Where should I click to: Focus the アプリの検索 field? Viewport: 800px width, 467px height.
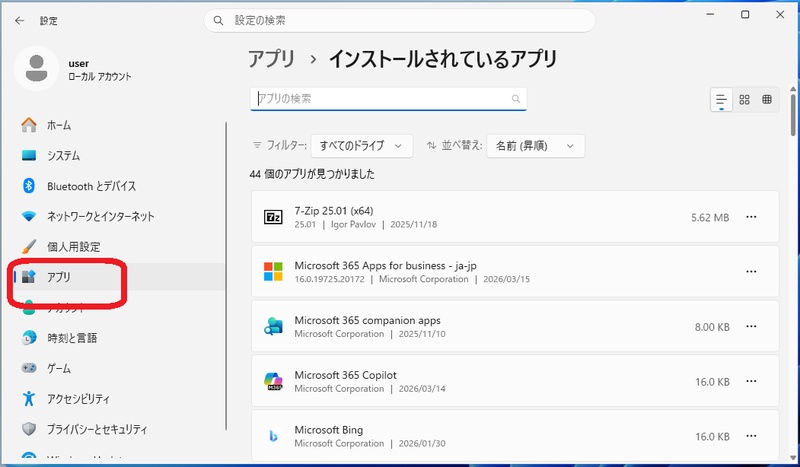(388, 99)
